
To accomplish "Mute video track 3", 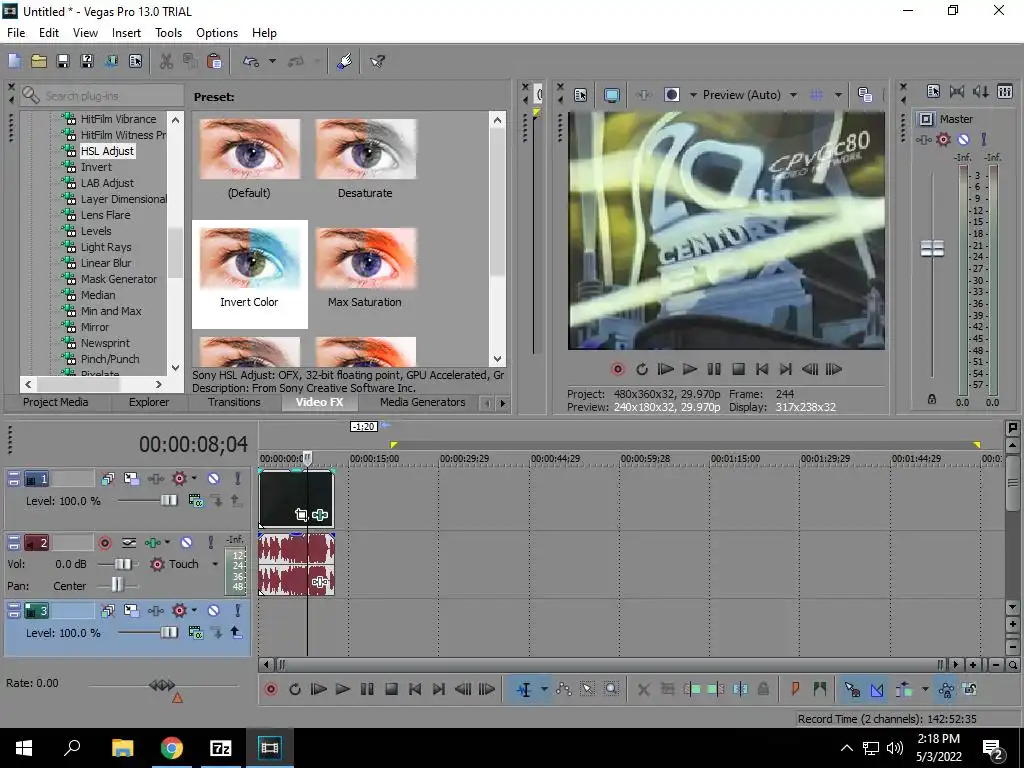I will click(x=214, y=611).
